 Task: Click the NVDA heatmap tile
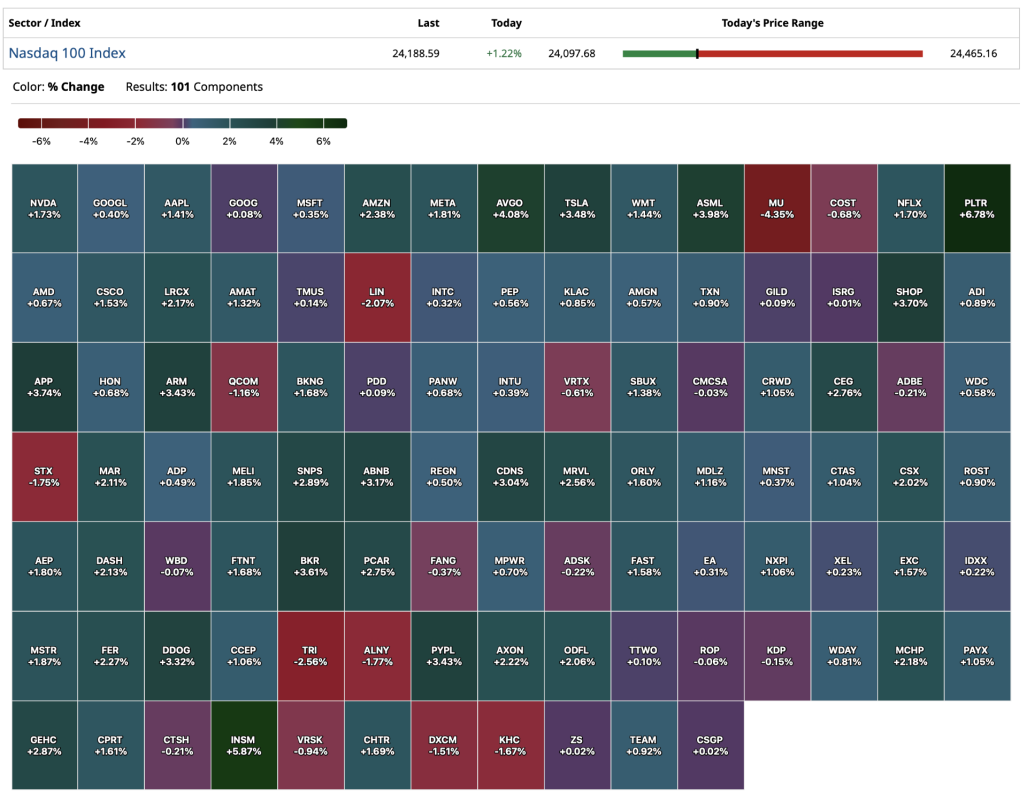pos(44,208)
